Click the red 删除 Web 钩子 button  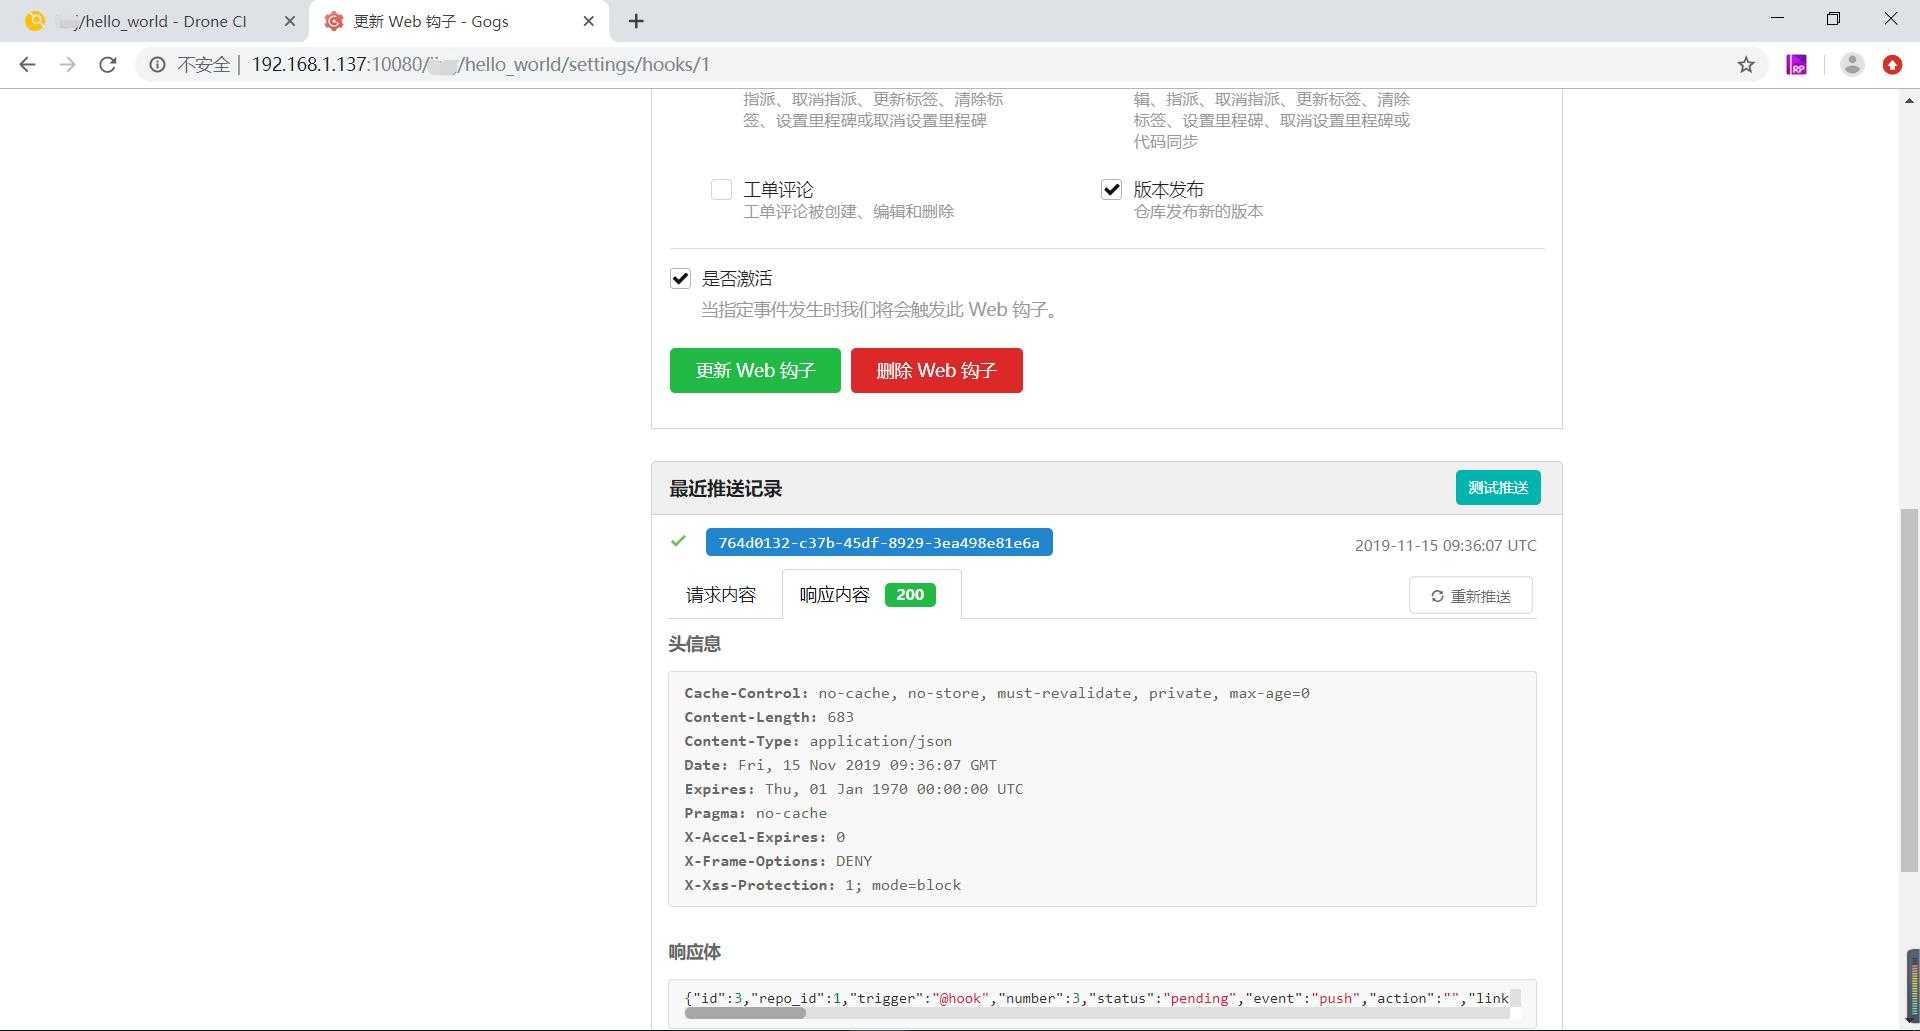pyautogui.click(x=936, y=370)
